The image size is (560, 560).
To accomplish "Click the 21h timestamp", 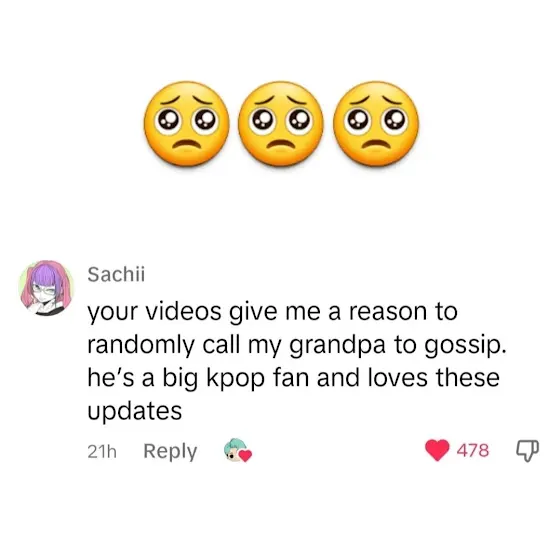I will pyautogui.click(x=102, y=452).
